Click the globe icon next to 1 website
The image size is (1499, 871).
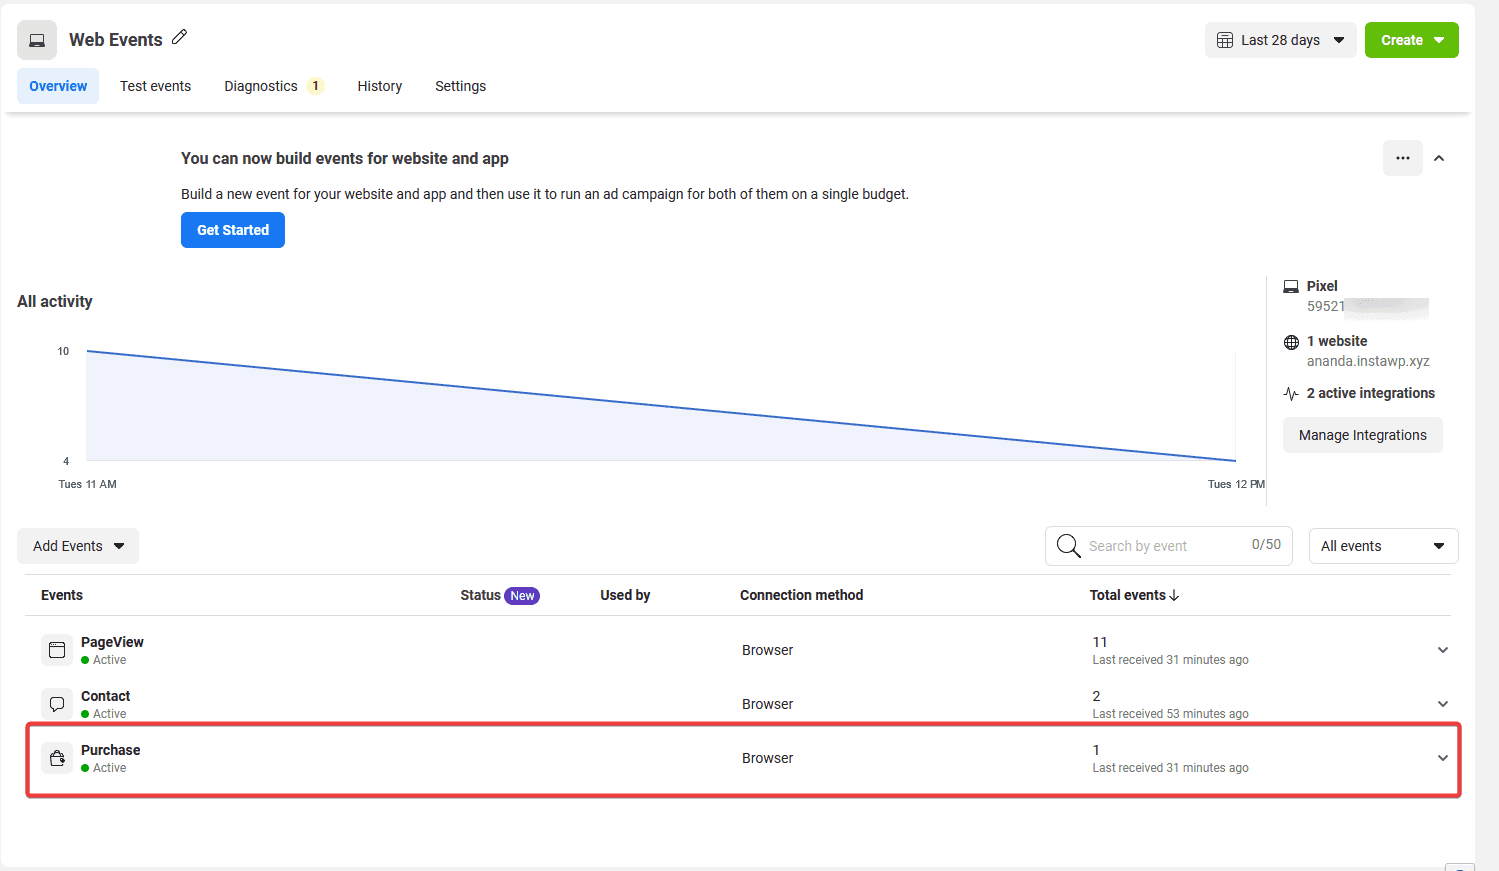[x=1291, y=342]
